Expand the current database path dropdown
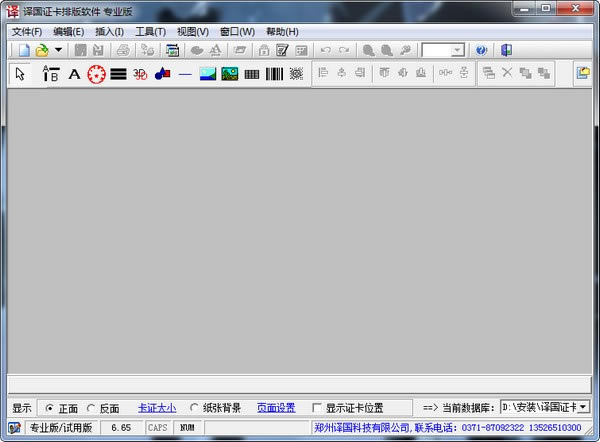 tap(582, 408)
